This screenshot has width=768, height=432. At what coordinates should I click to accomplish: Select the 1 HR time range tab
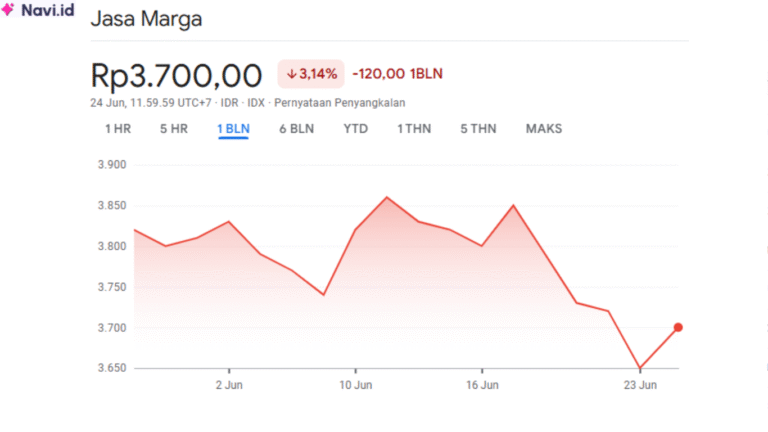click(118, 129)
